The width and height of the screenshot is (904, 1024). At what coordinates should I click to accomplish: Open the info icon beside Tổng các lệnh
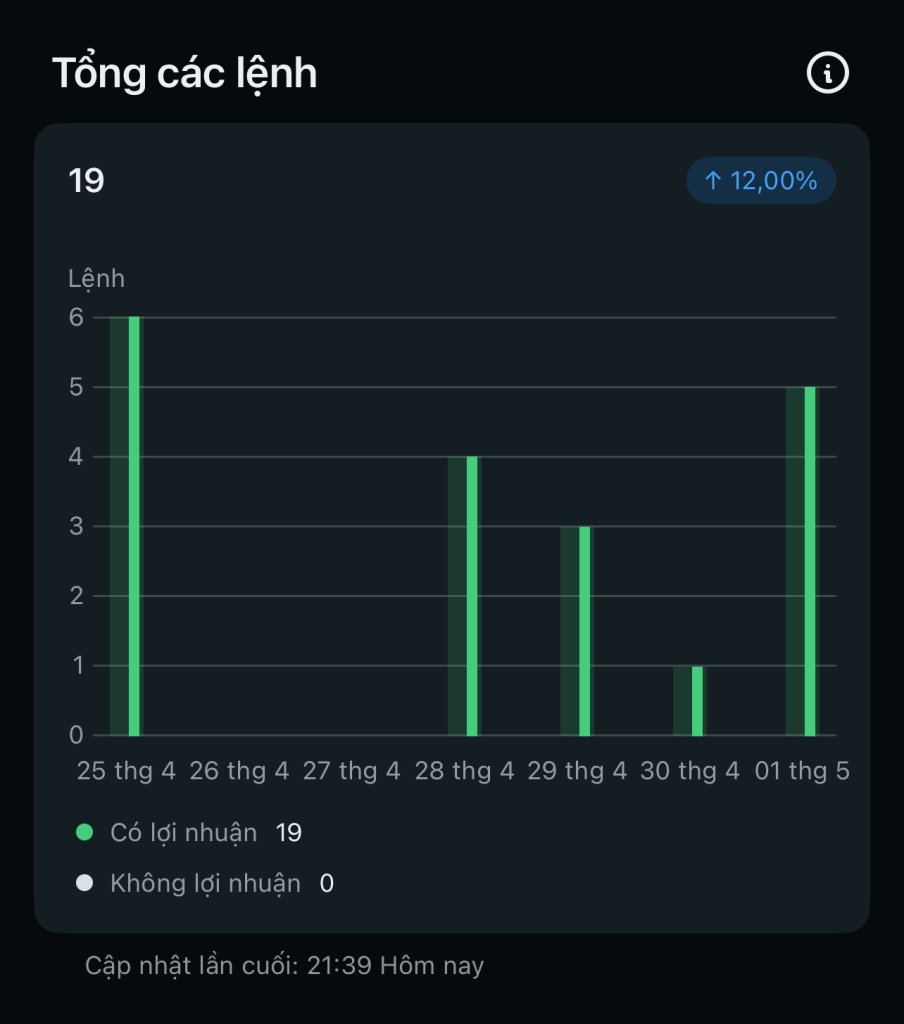coord(828,72)
